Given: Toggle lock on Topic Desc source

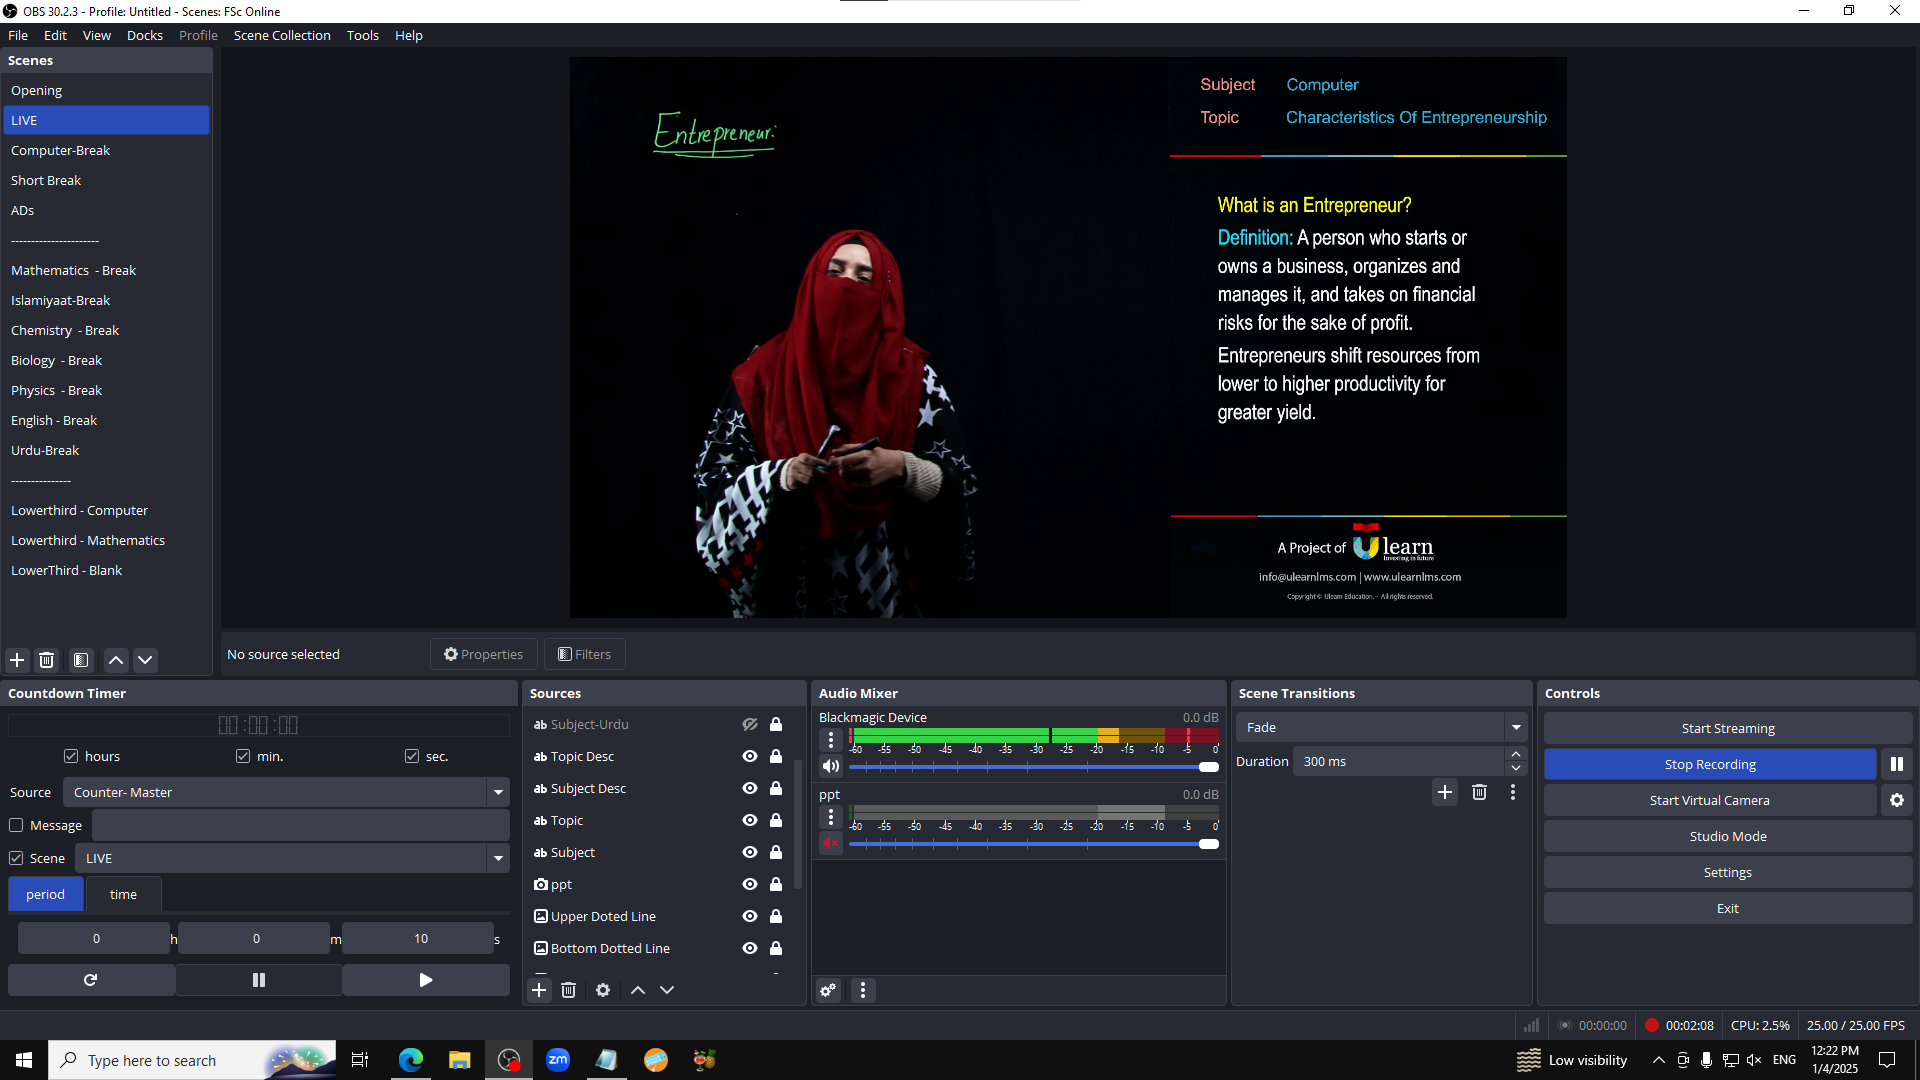Looking at the screenshot, I should (x=776, y=756).
